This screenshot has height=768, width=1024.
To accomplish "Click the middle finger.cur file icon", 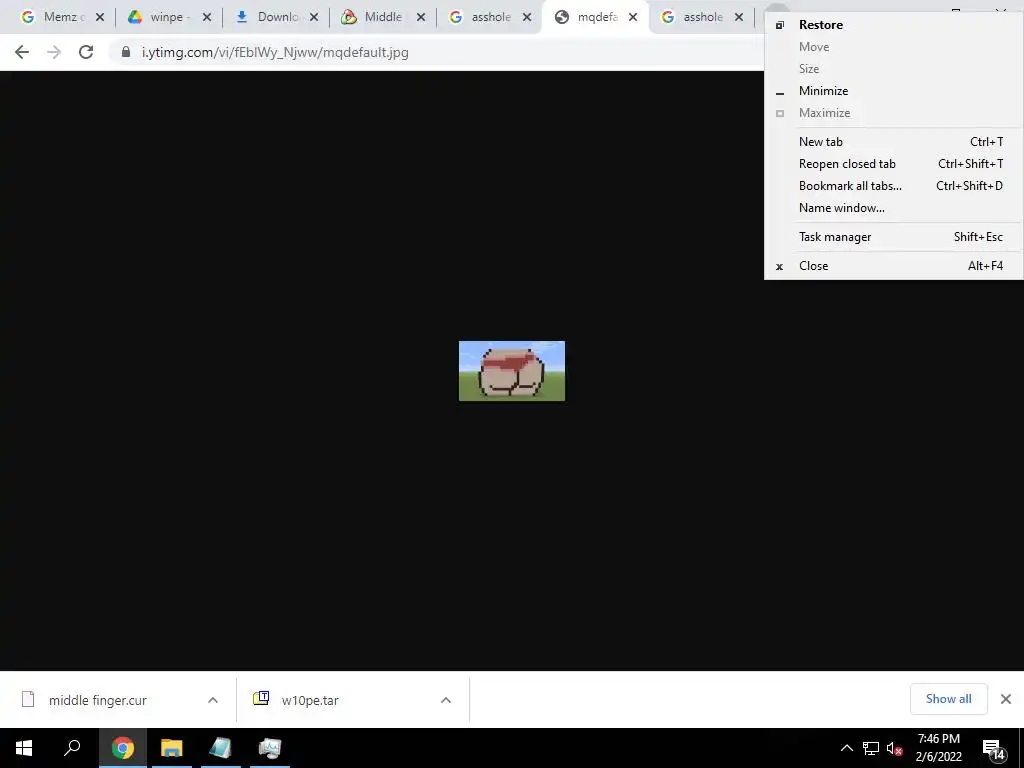I will pos(28,699).
